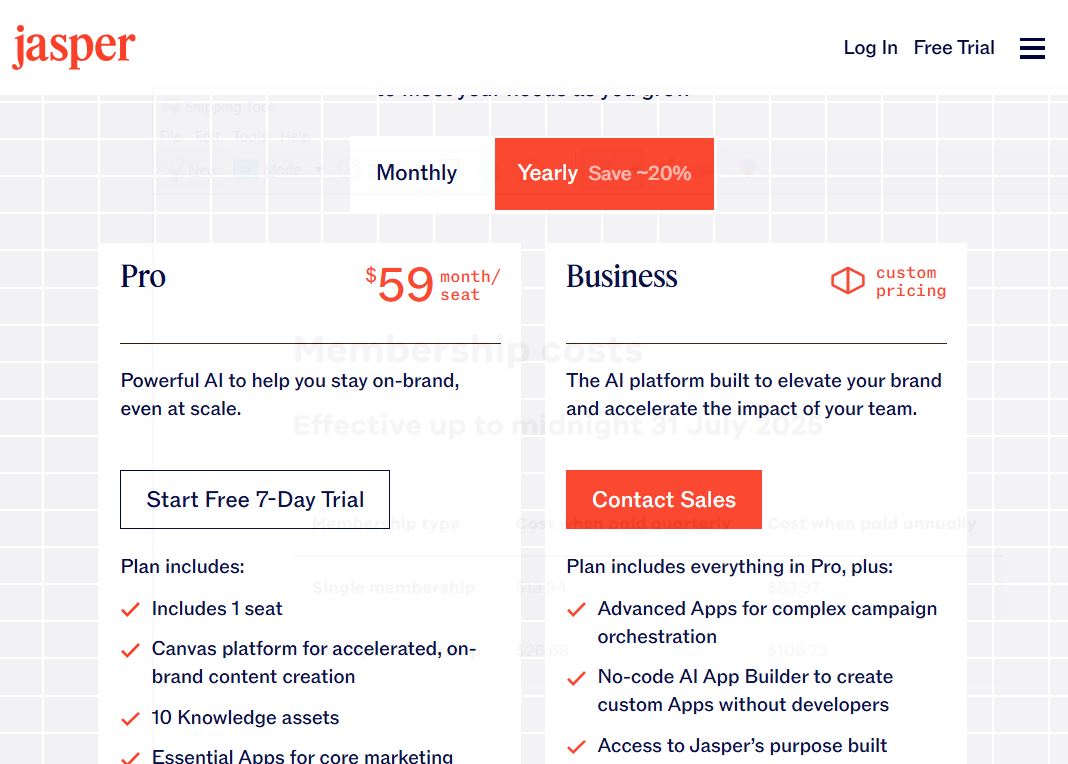1068x764 pixels.
Task: Switch billing to Yearly
Action: [548, 173]
